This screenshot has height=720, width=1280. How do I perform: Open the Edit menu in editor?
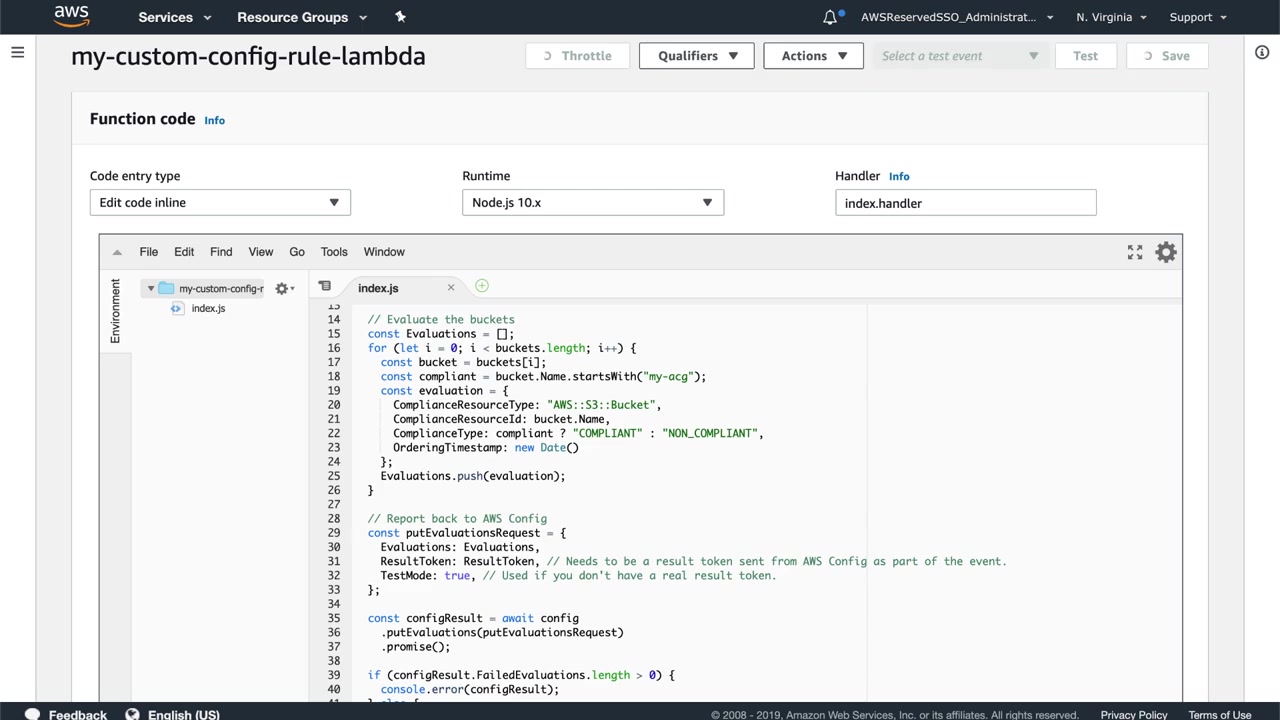(184, 252)
